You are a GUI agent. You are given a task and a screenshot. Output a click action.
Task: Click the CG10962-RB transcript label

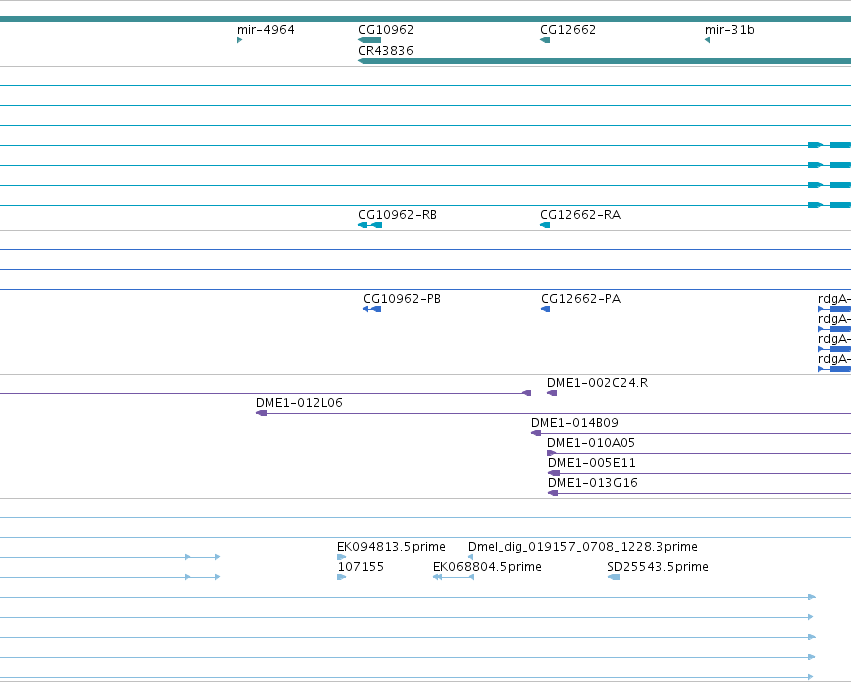tap(397, 215)
